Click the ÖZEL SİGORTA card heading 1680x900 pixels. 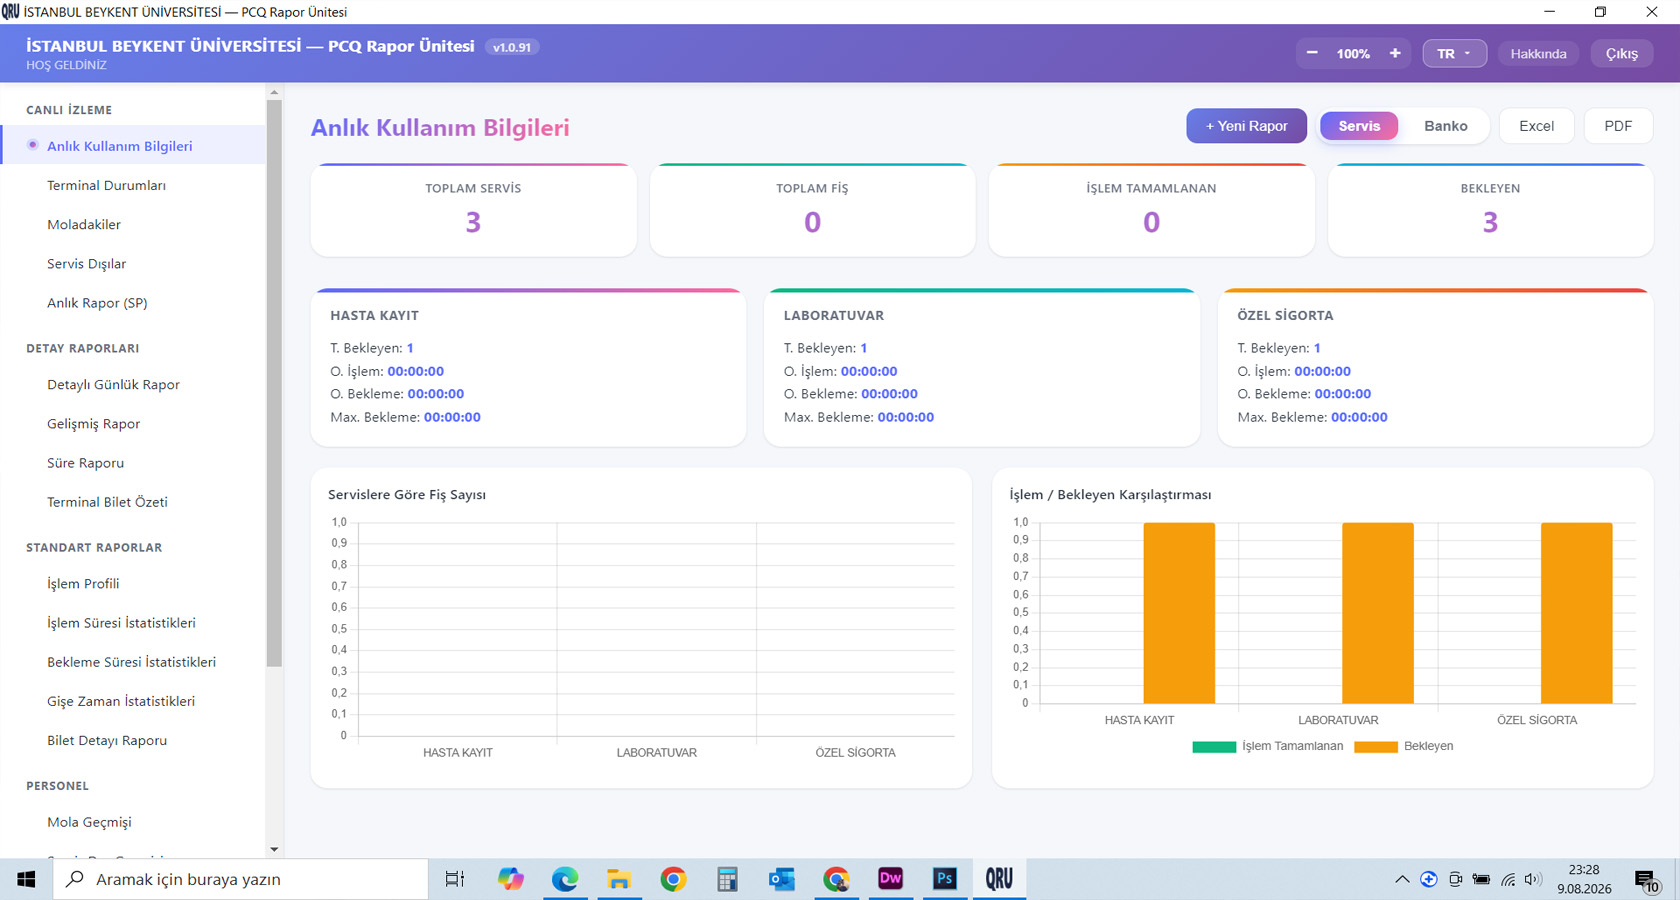point(1285,315)
